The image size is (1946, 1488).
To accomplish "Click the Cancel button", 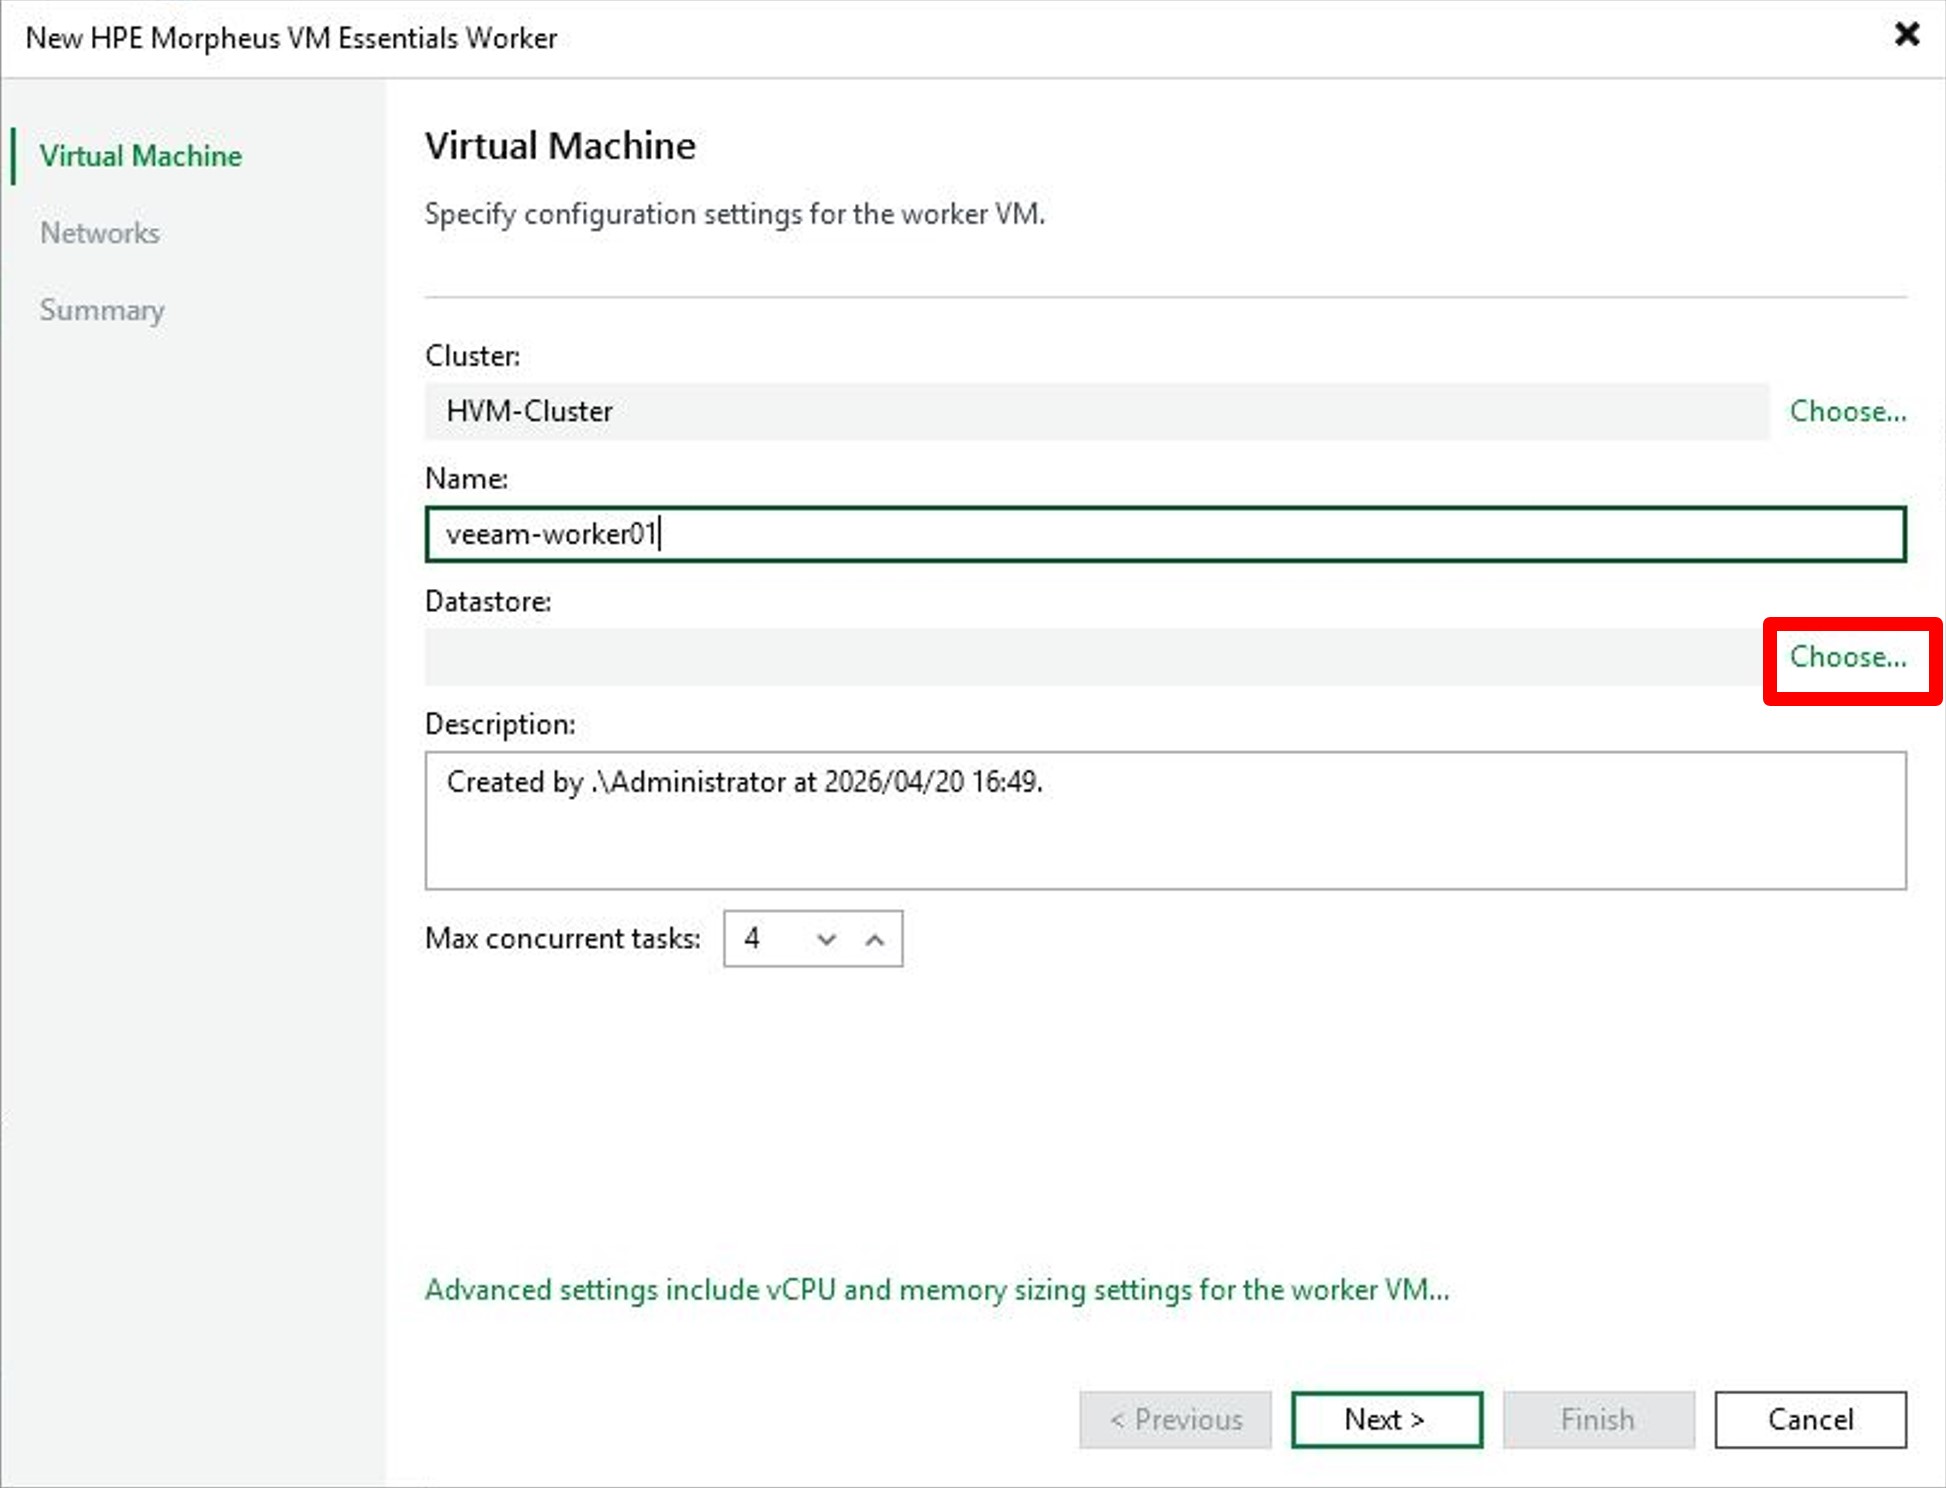I will 1810,1419.
